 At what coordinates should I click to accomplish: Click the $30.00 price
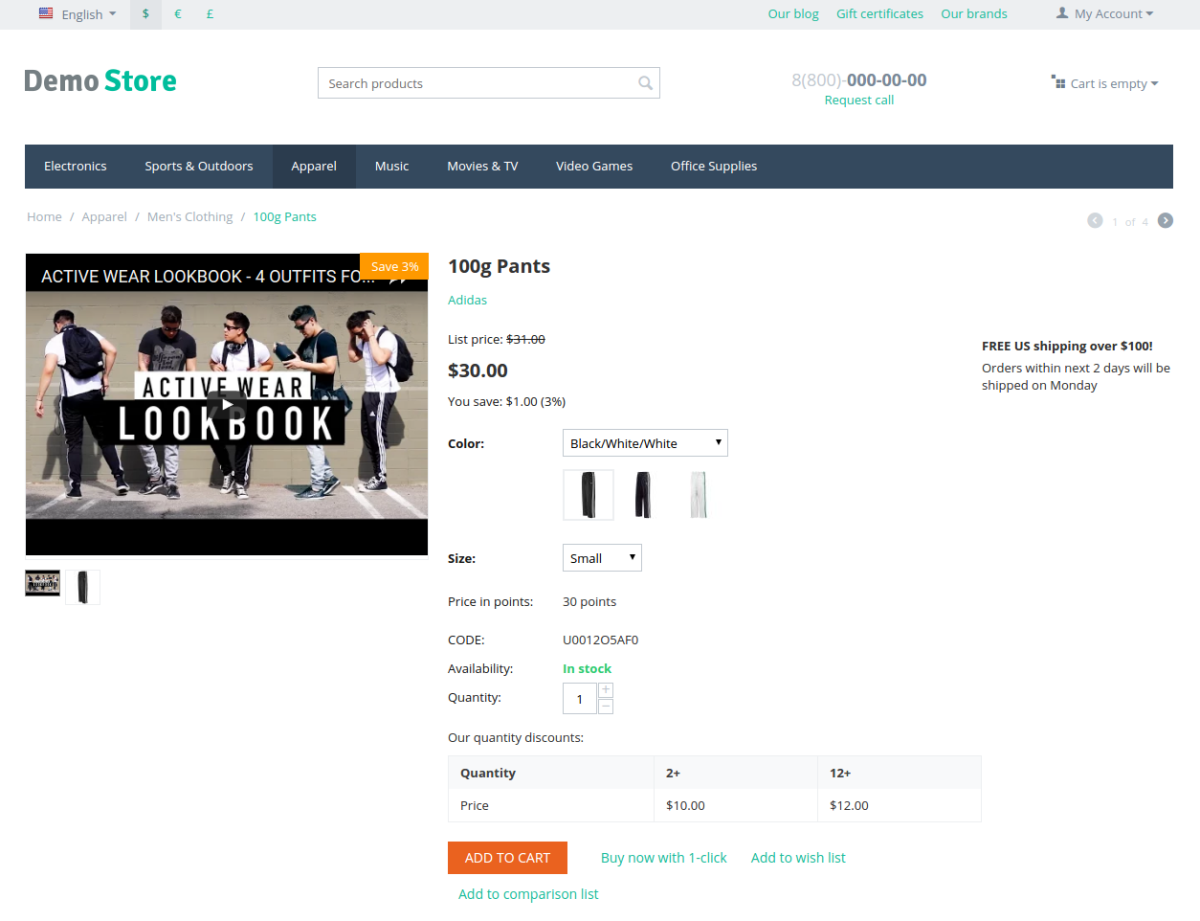click(x=478, y=371)
